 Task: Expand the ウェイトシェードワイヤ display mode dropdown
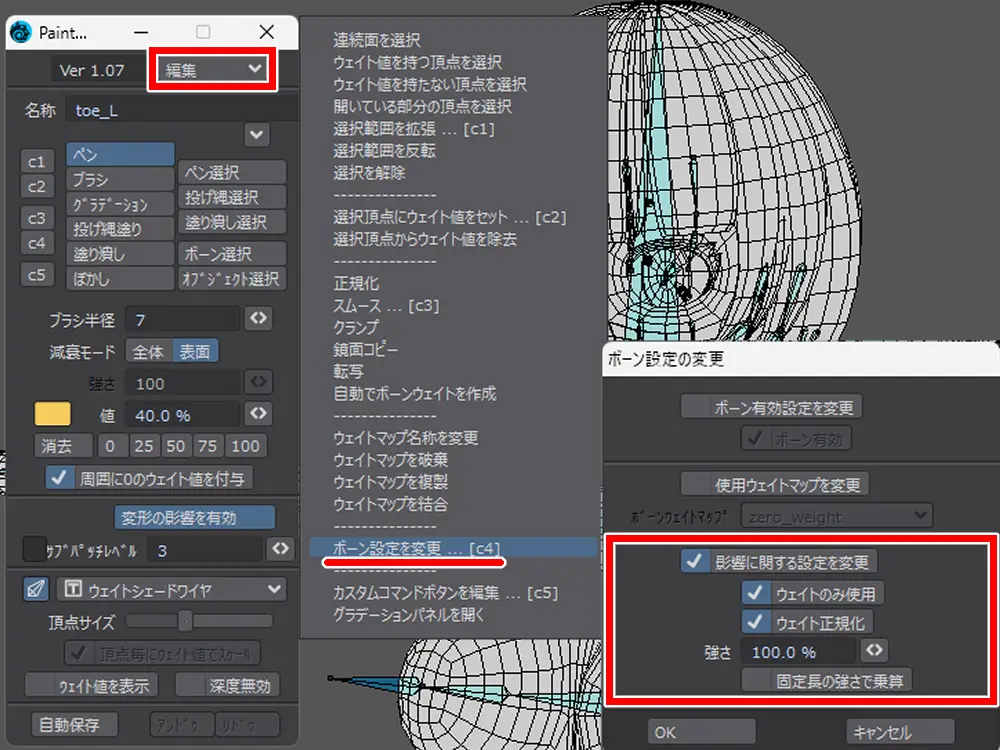click(x=171, y=589)
